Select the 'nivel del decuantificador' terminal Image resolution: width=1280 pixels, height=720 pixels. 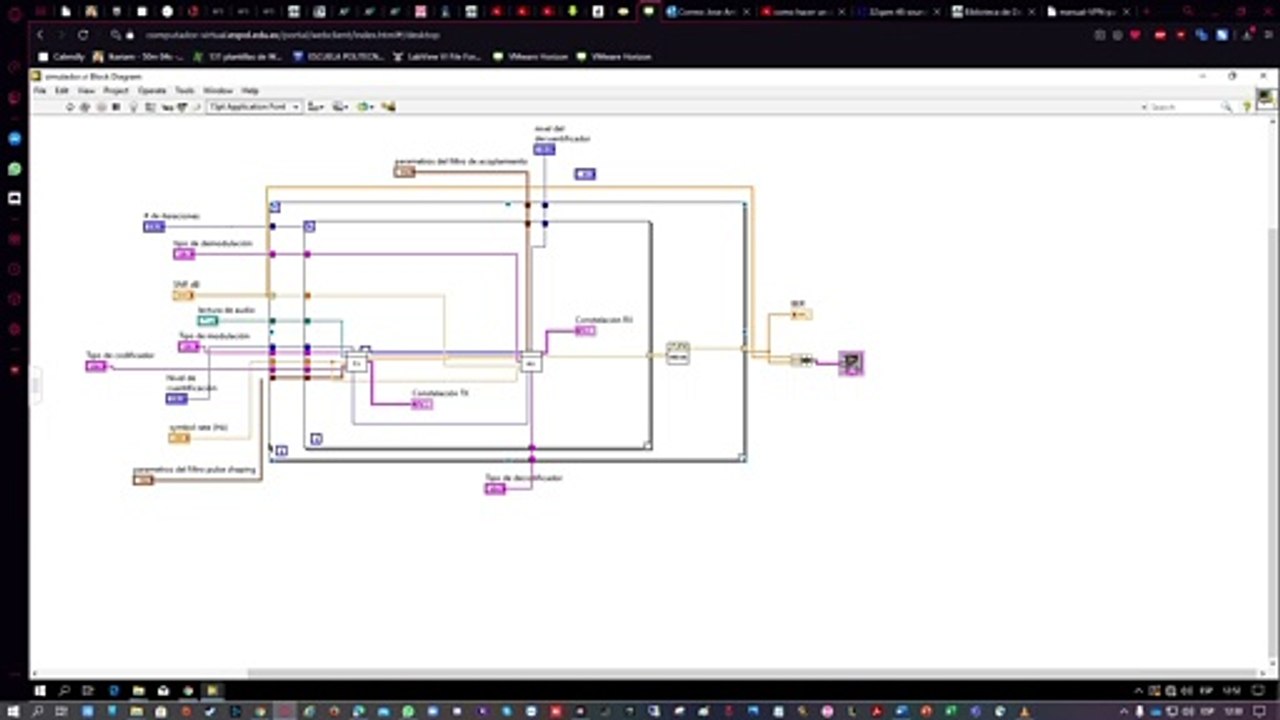tap(544, 149)
